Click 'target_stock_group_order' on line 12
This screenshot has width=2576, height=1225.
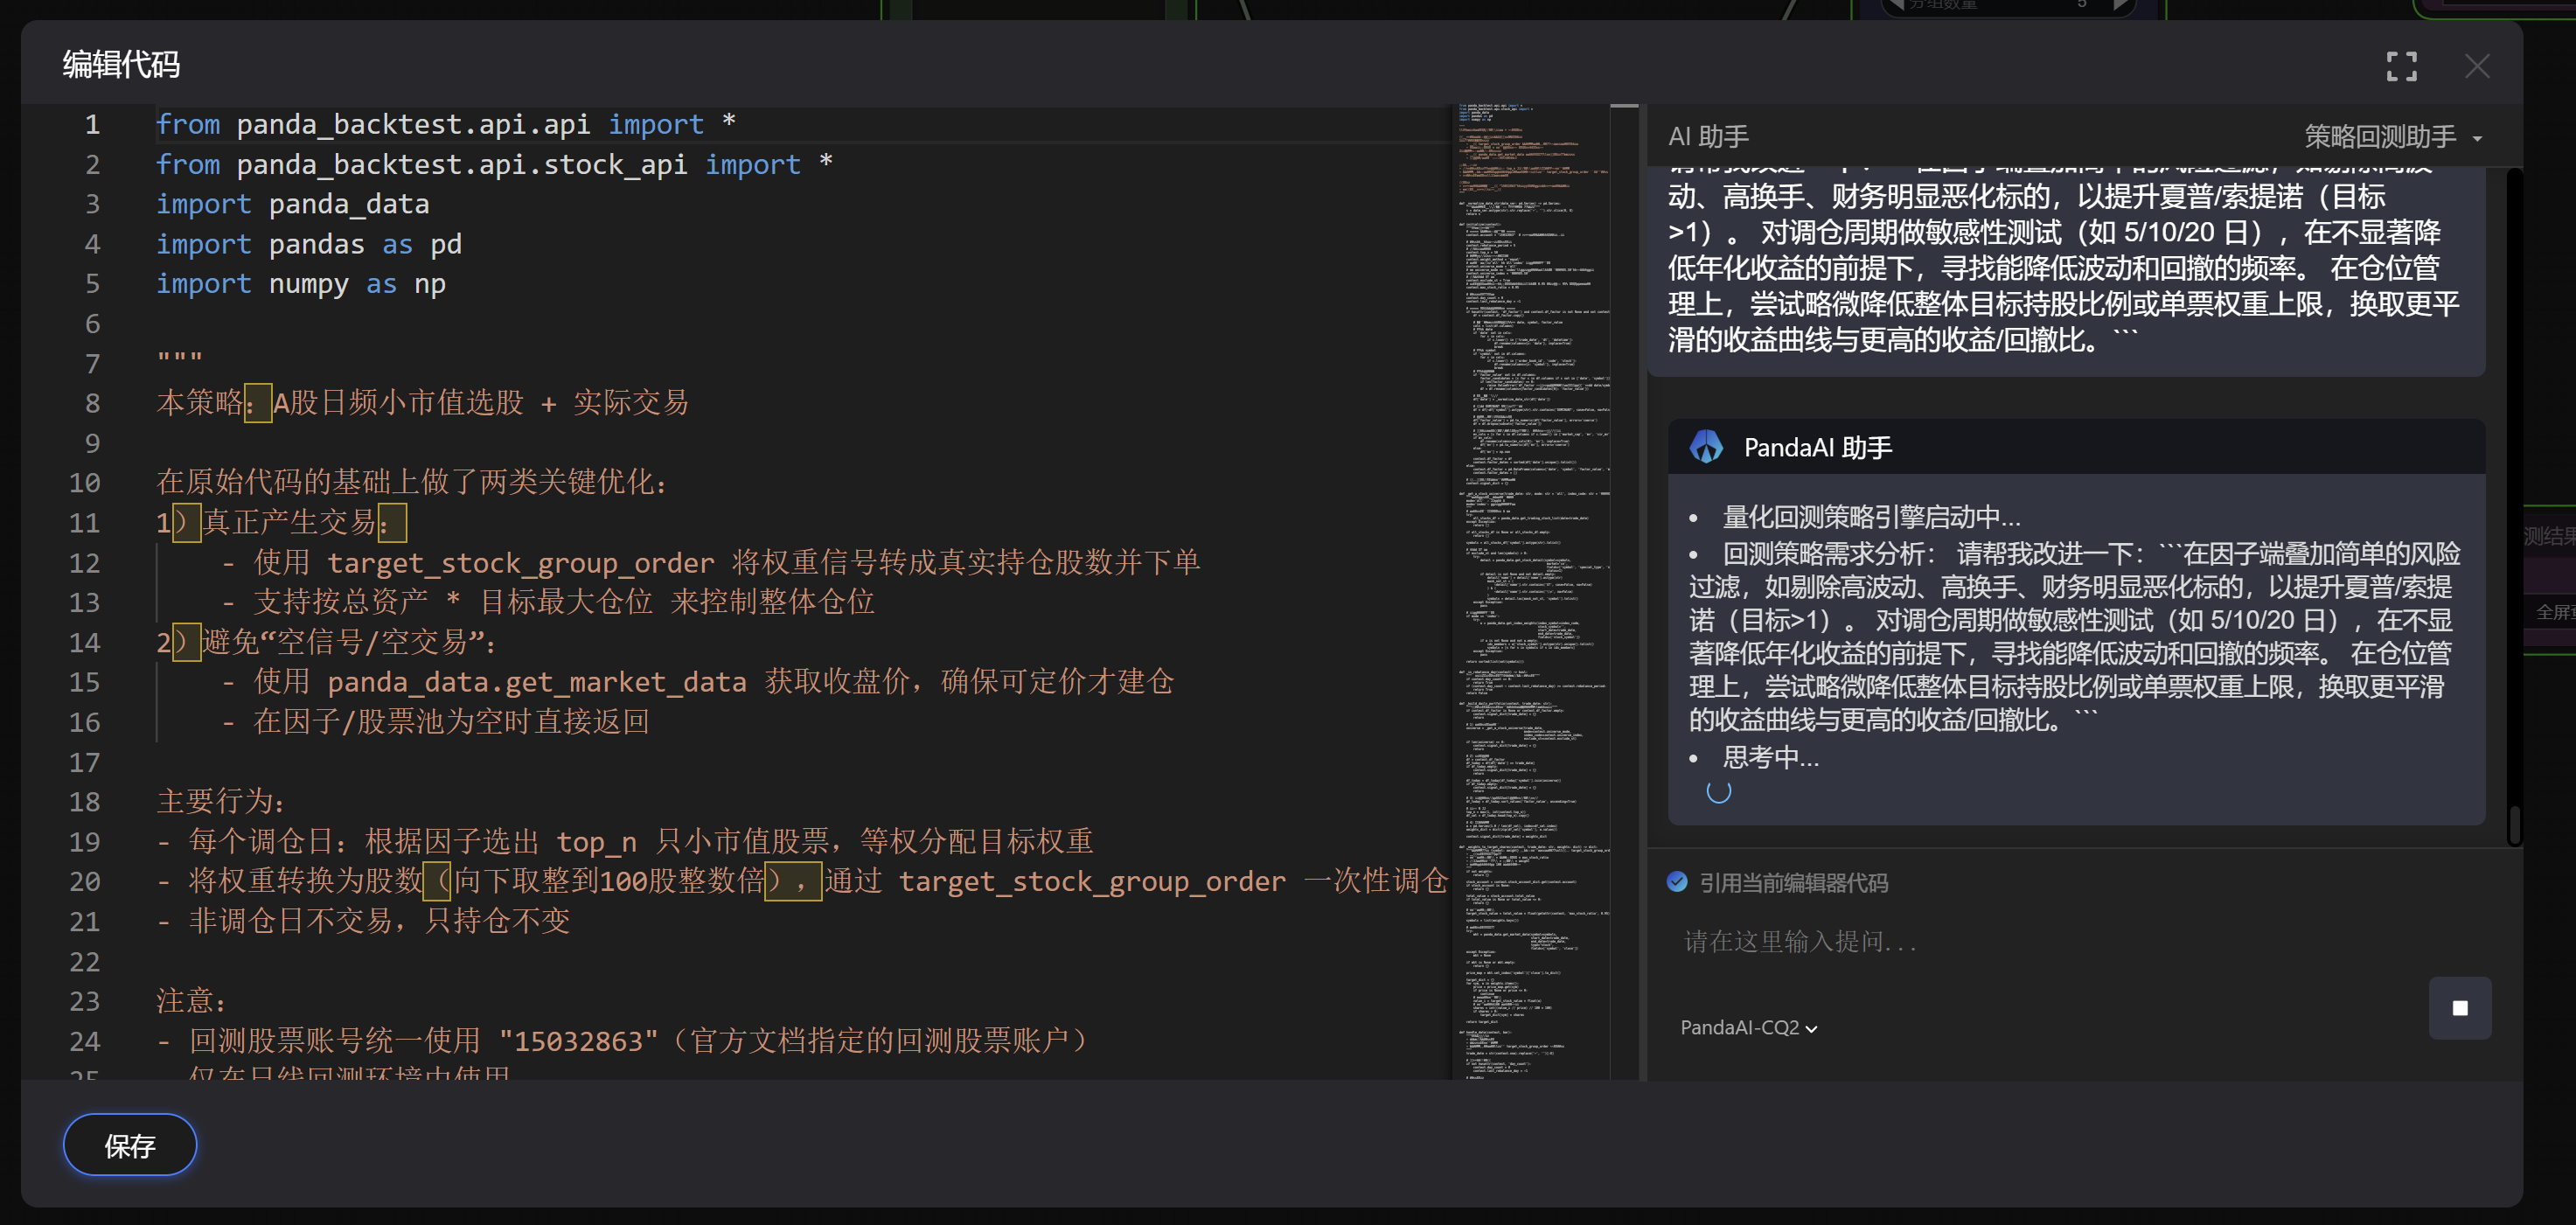coord(521,563)
